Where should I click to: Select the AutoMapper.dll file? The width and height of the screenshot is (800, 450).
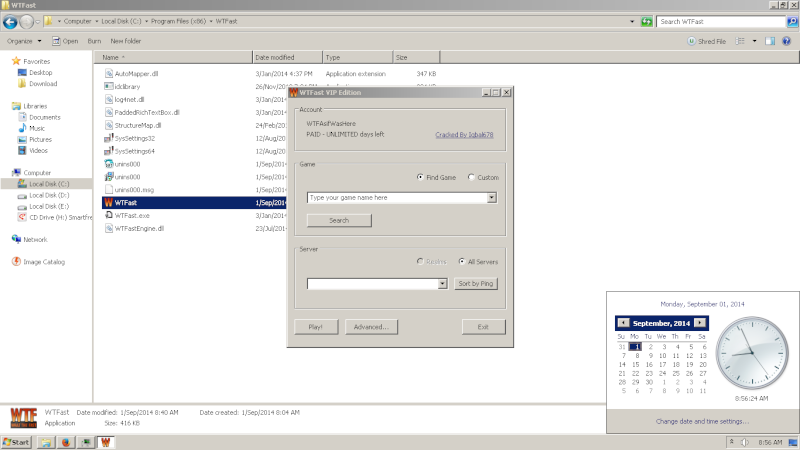coord(136,73)
